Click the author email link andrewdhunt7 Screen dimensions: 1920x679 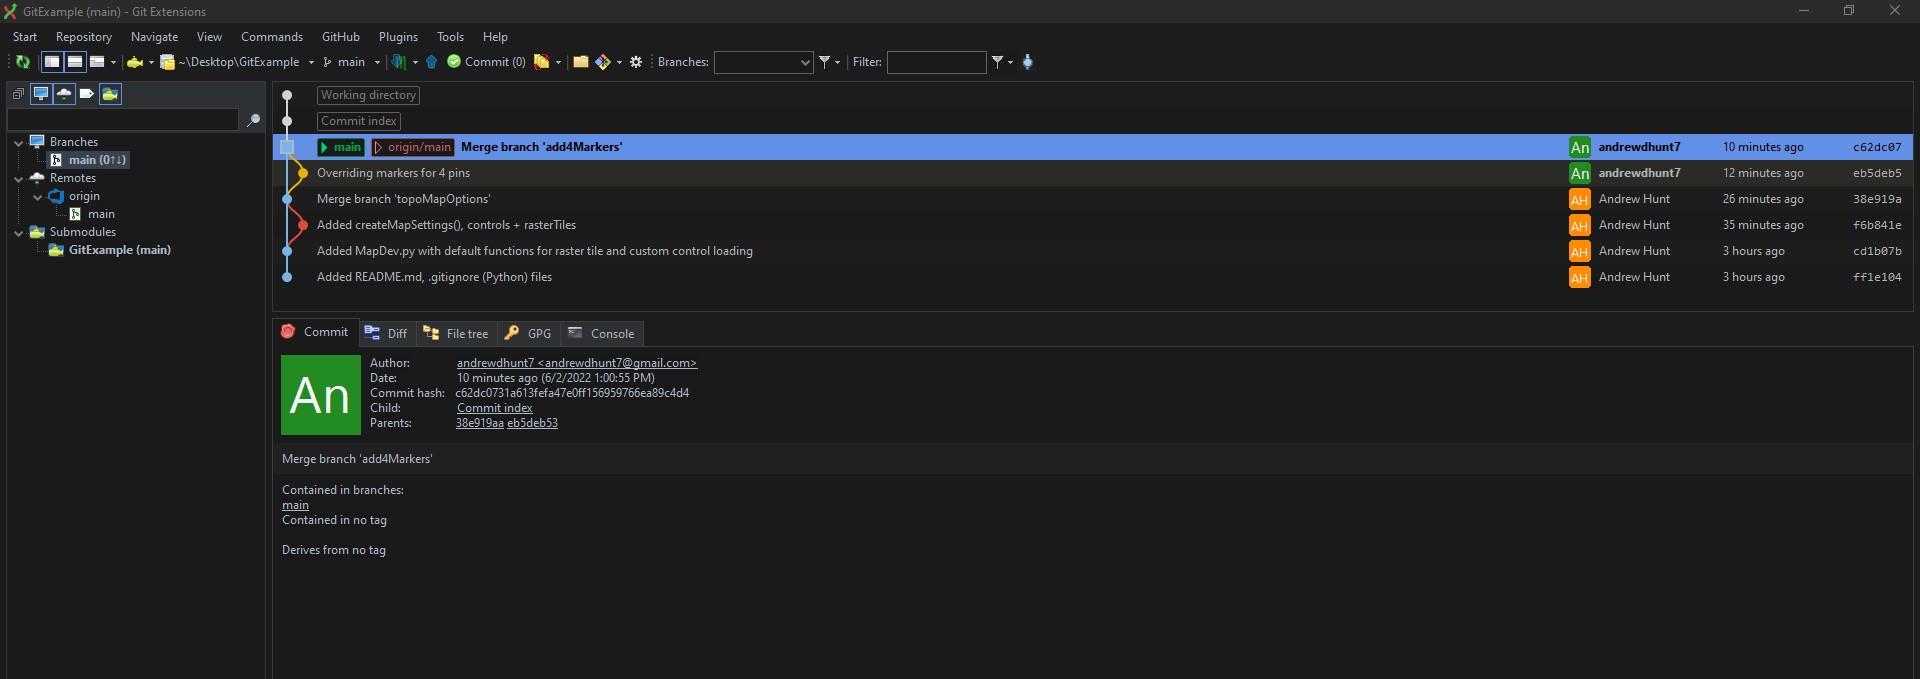pyautogui.click(x=577, y=363)
